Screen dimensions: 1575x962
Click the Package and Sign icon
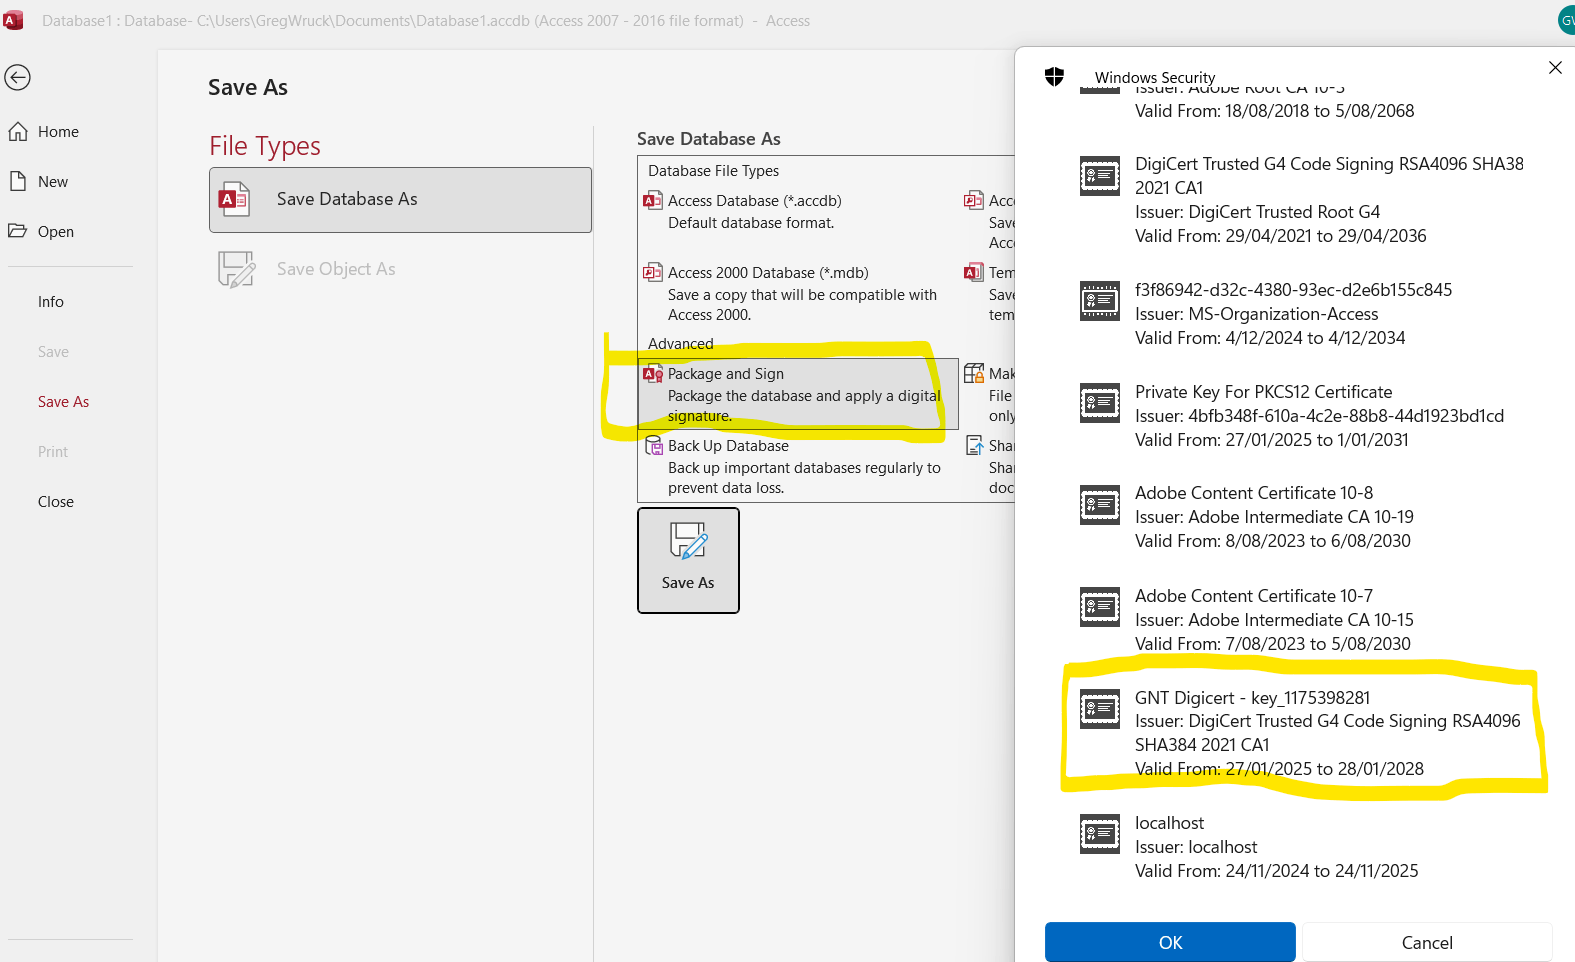coord(653,374)
